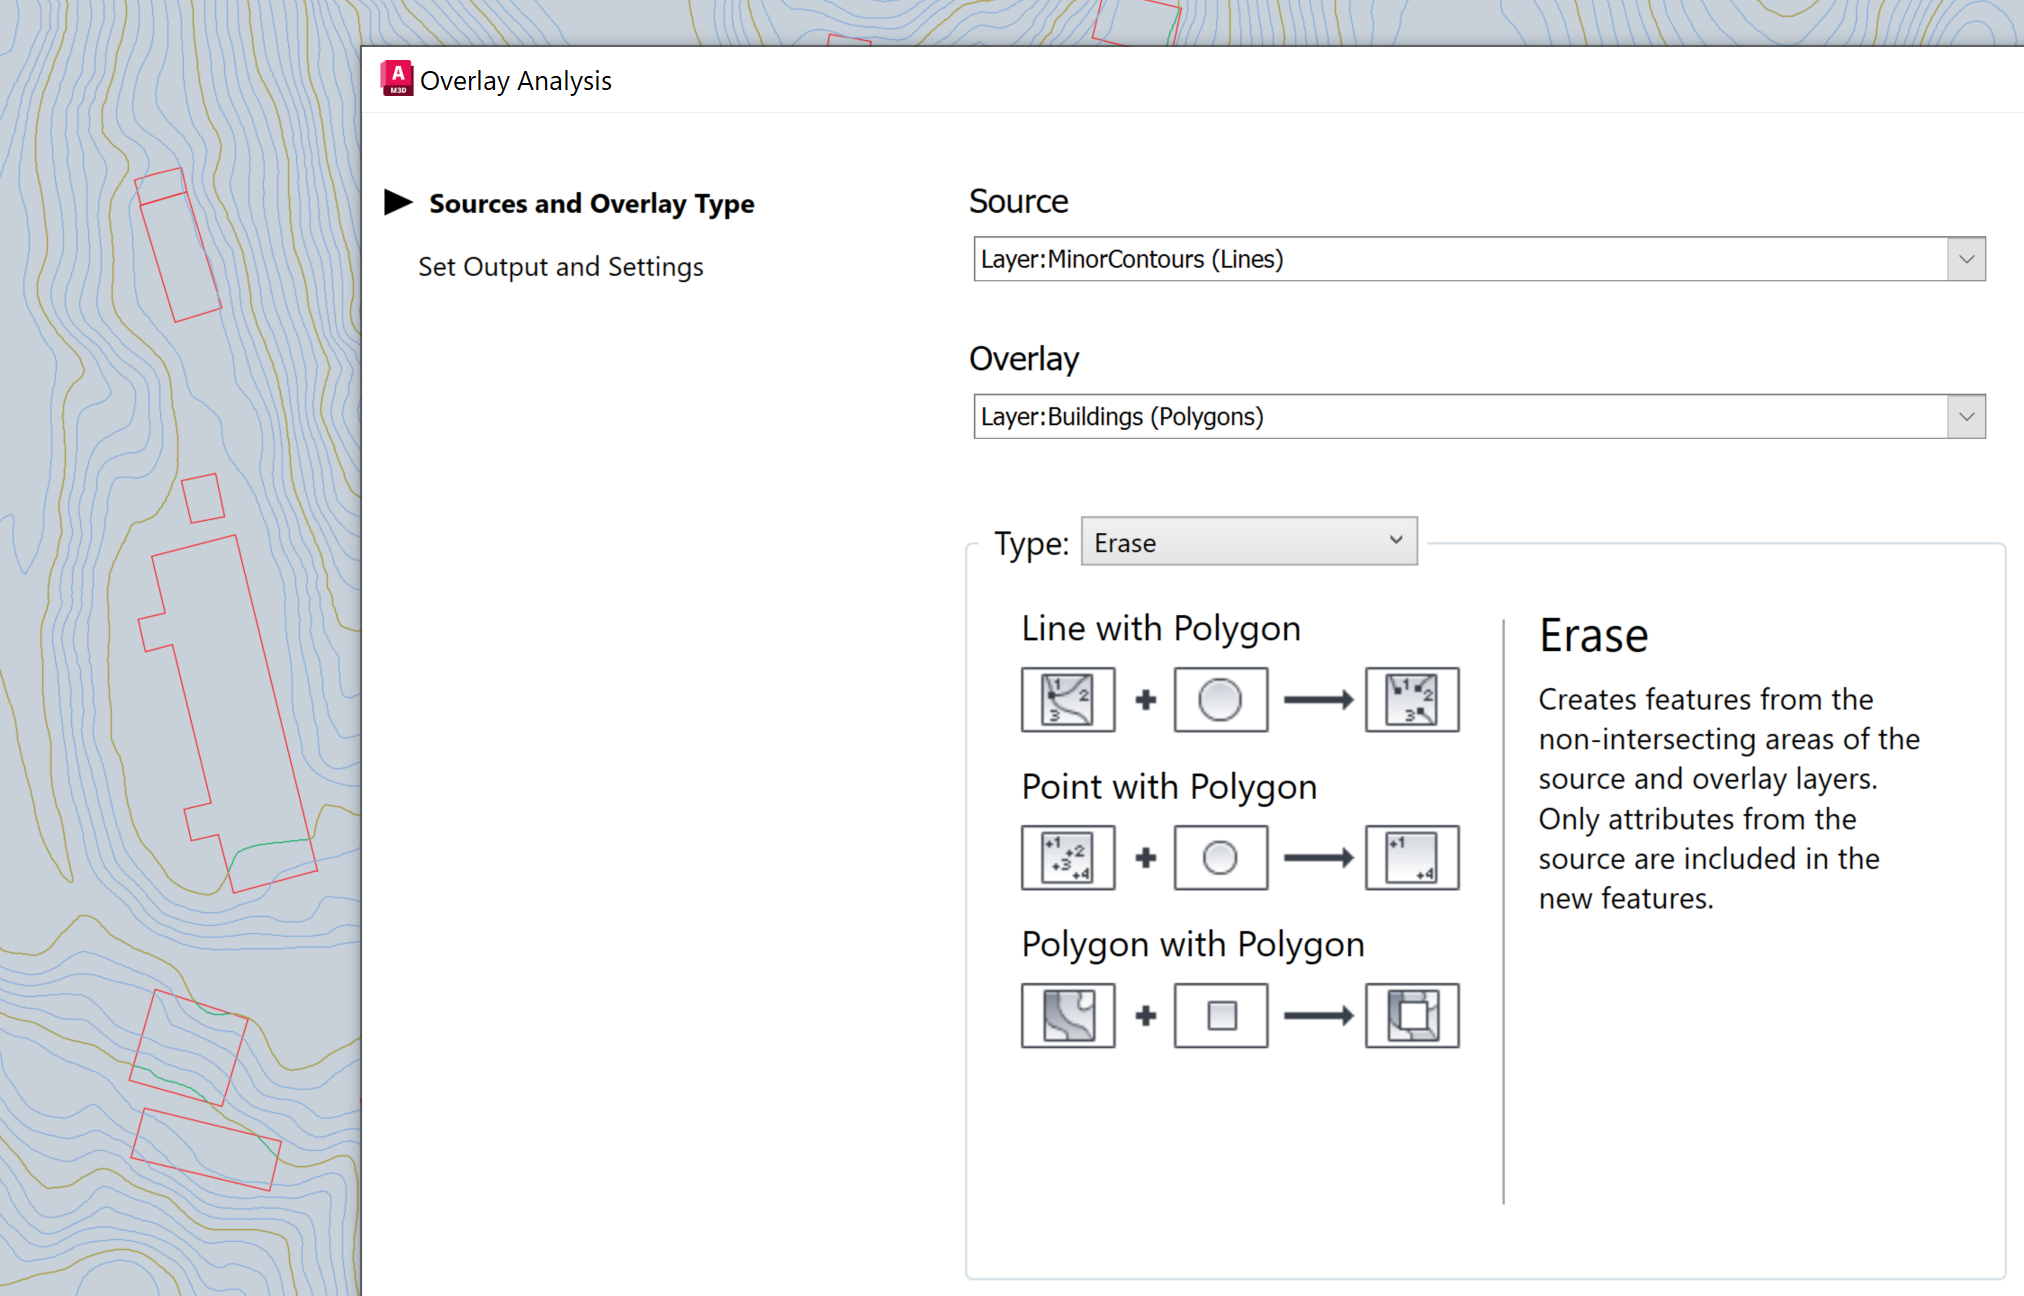The width and height of the screenshot is (2024, 1296).
Task: Open the Source layer dropdown arrow
Action: coord(1966,260)
